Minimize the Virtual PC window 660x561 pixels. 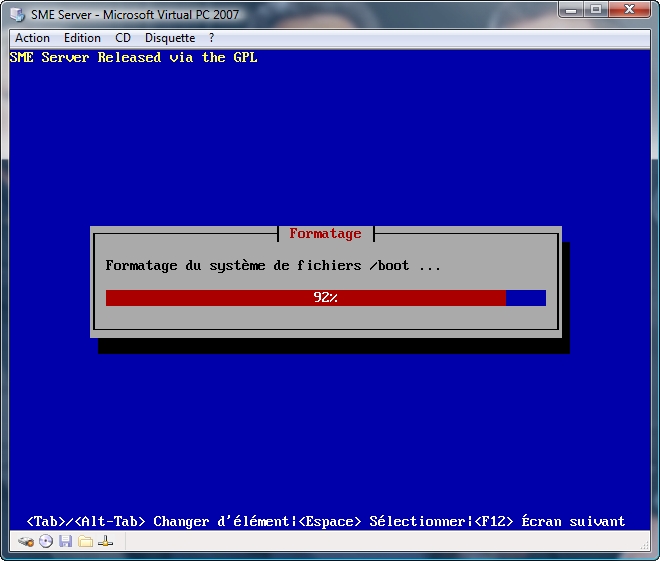(571, 10)
